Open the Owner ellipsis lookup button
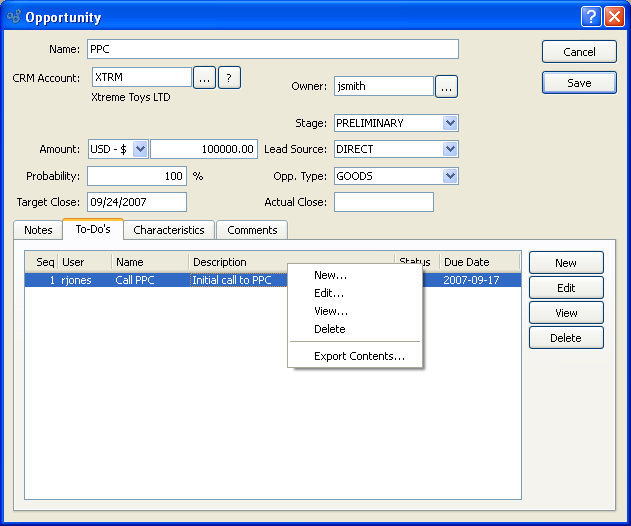 click(446, 87)
